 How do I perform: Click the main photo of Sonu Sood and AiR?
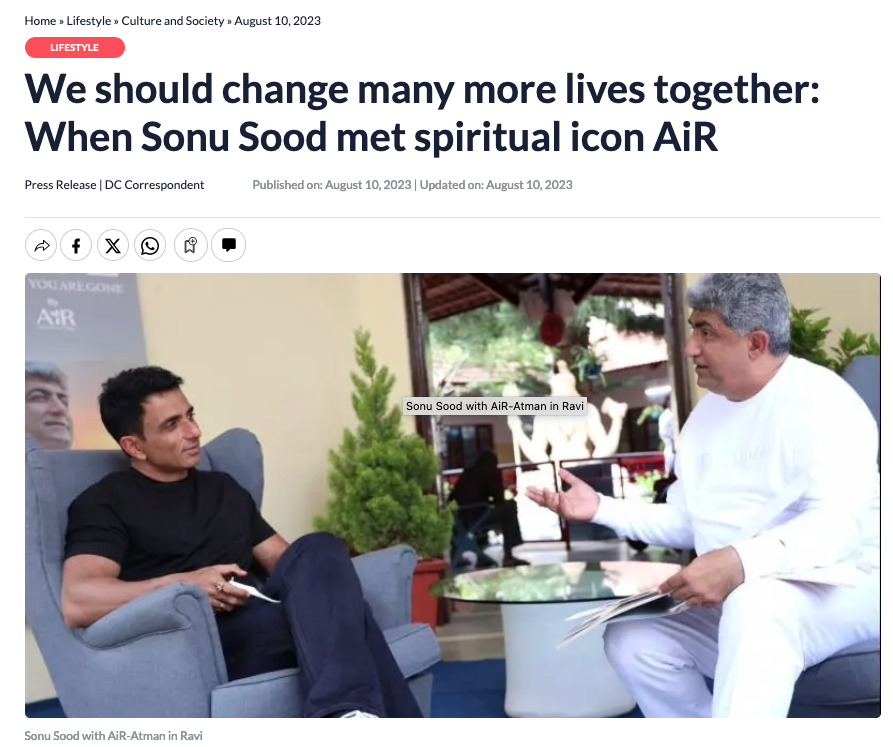[x=453, y=495]
